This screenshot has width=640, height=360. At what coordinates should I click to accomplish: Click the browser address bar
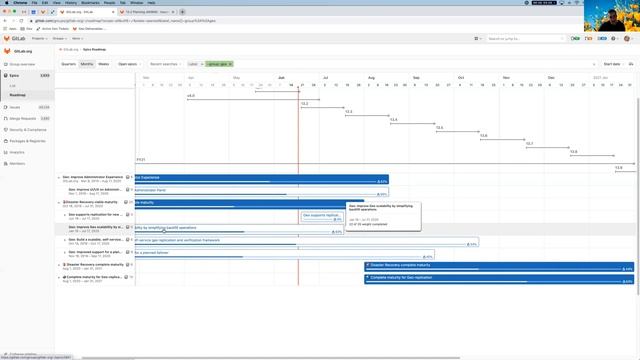coord(302,20)
